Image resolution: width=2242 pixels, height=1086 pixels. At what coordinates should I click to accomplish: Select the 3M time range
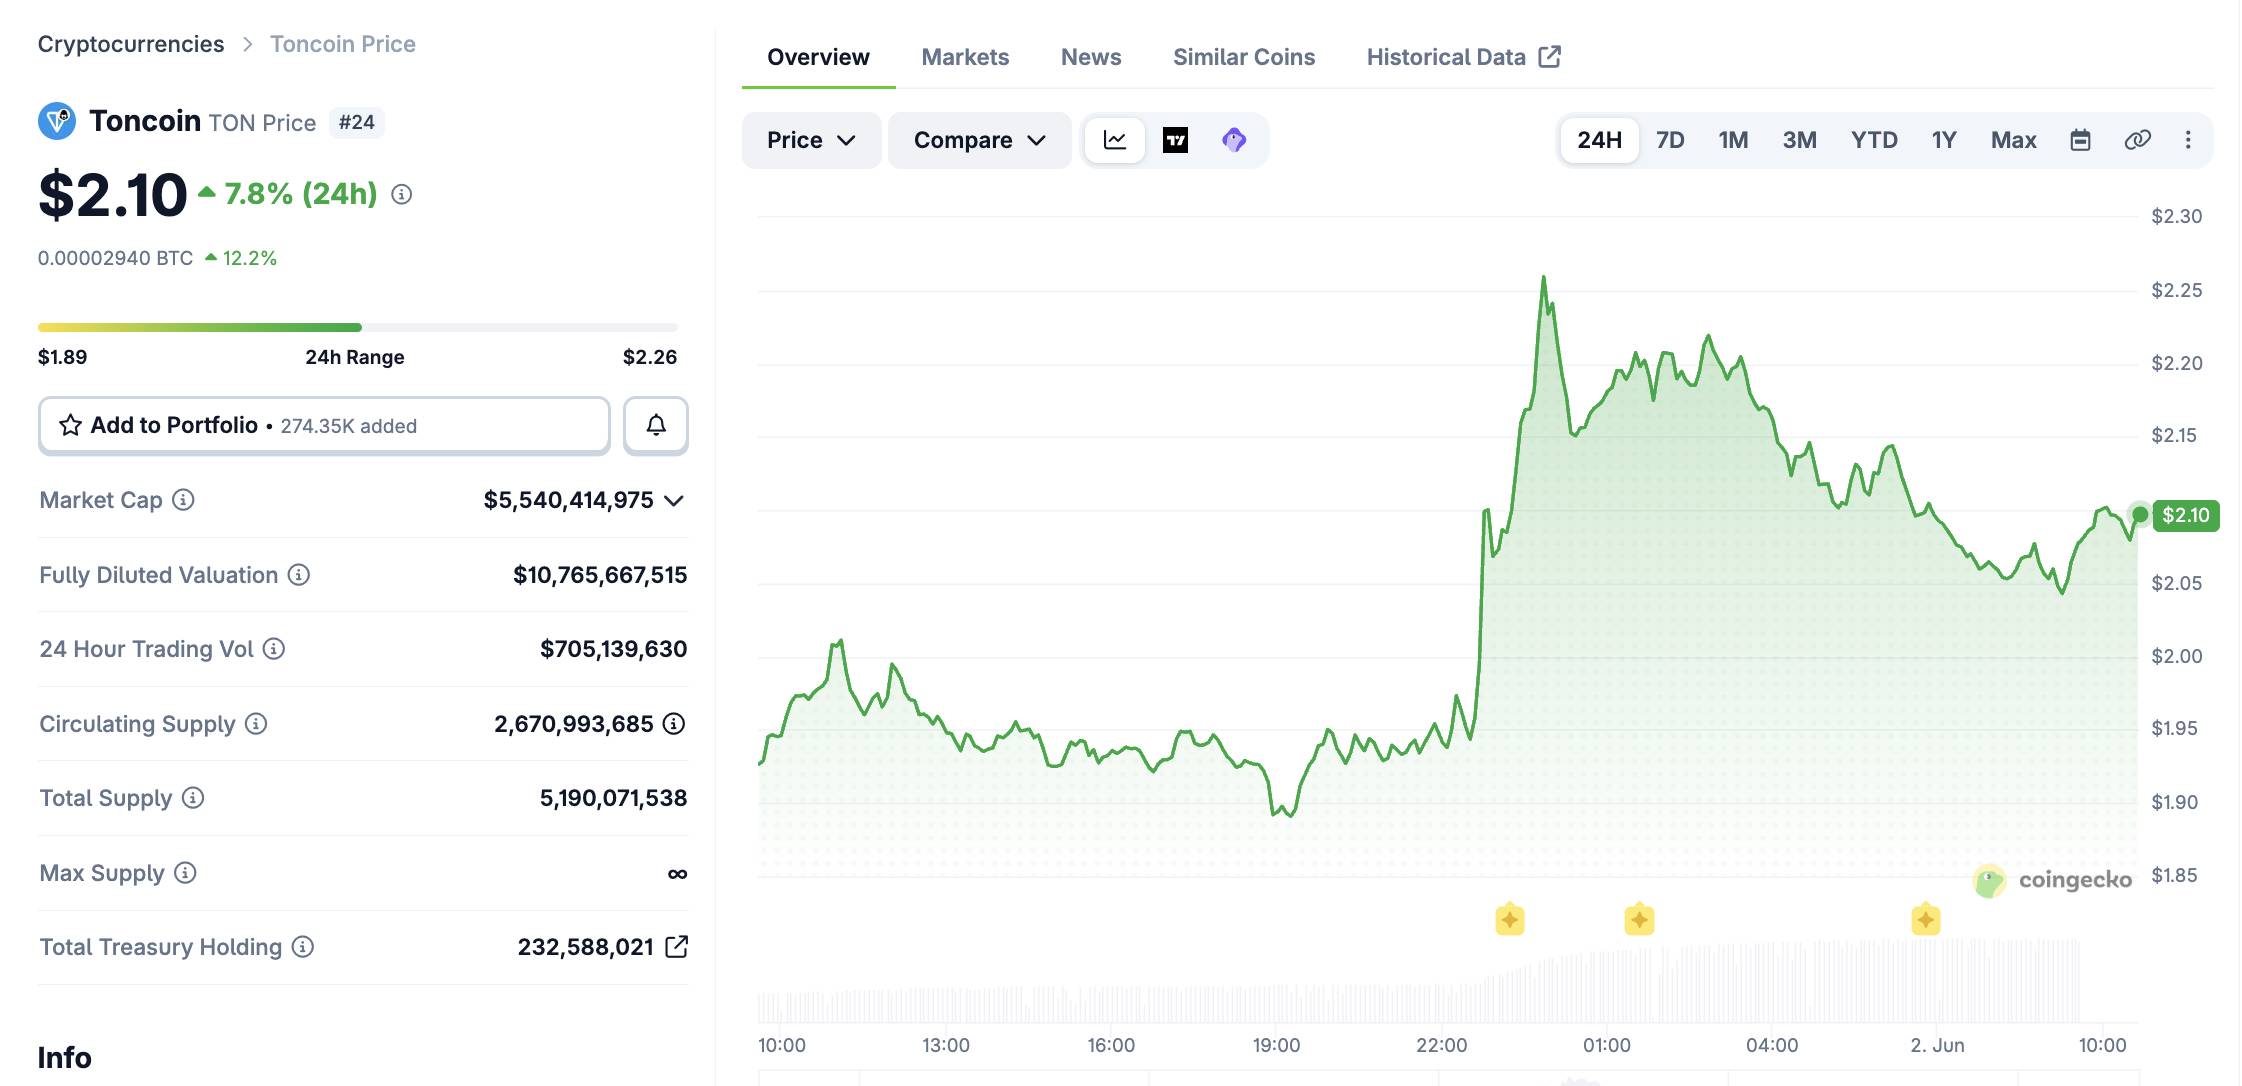[x=1799, y=140]
